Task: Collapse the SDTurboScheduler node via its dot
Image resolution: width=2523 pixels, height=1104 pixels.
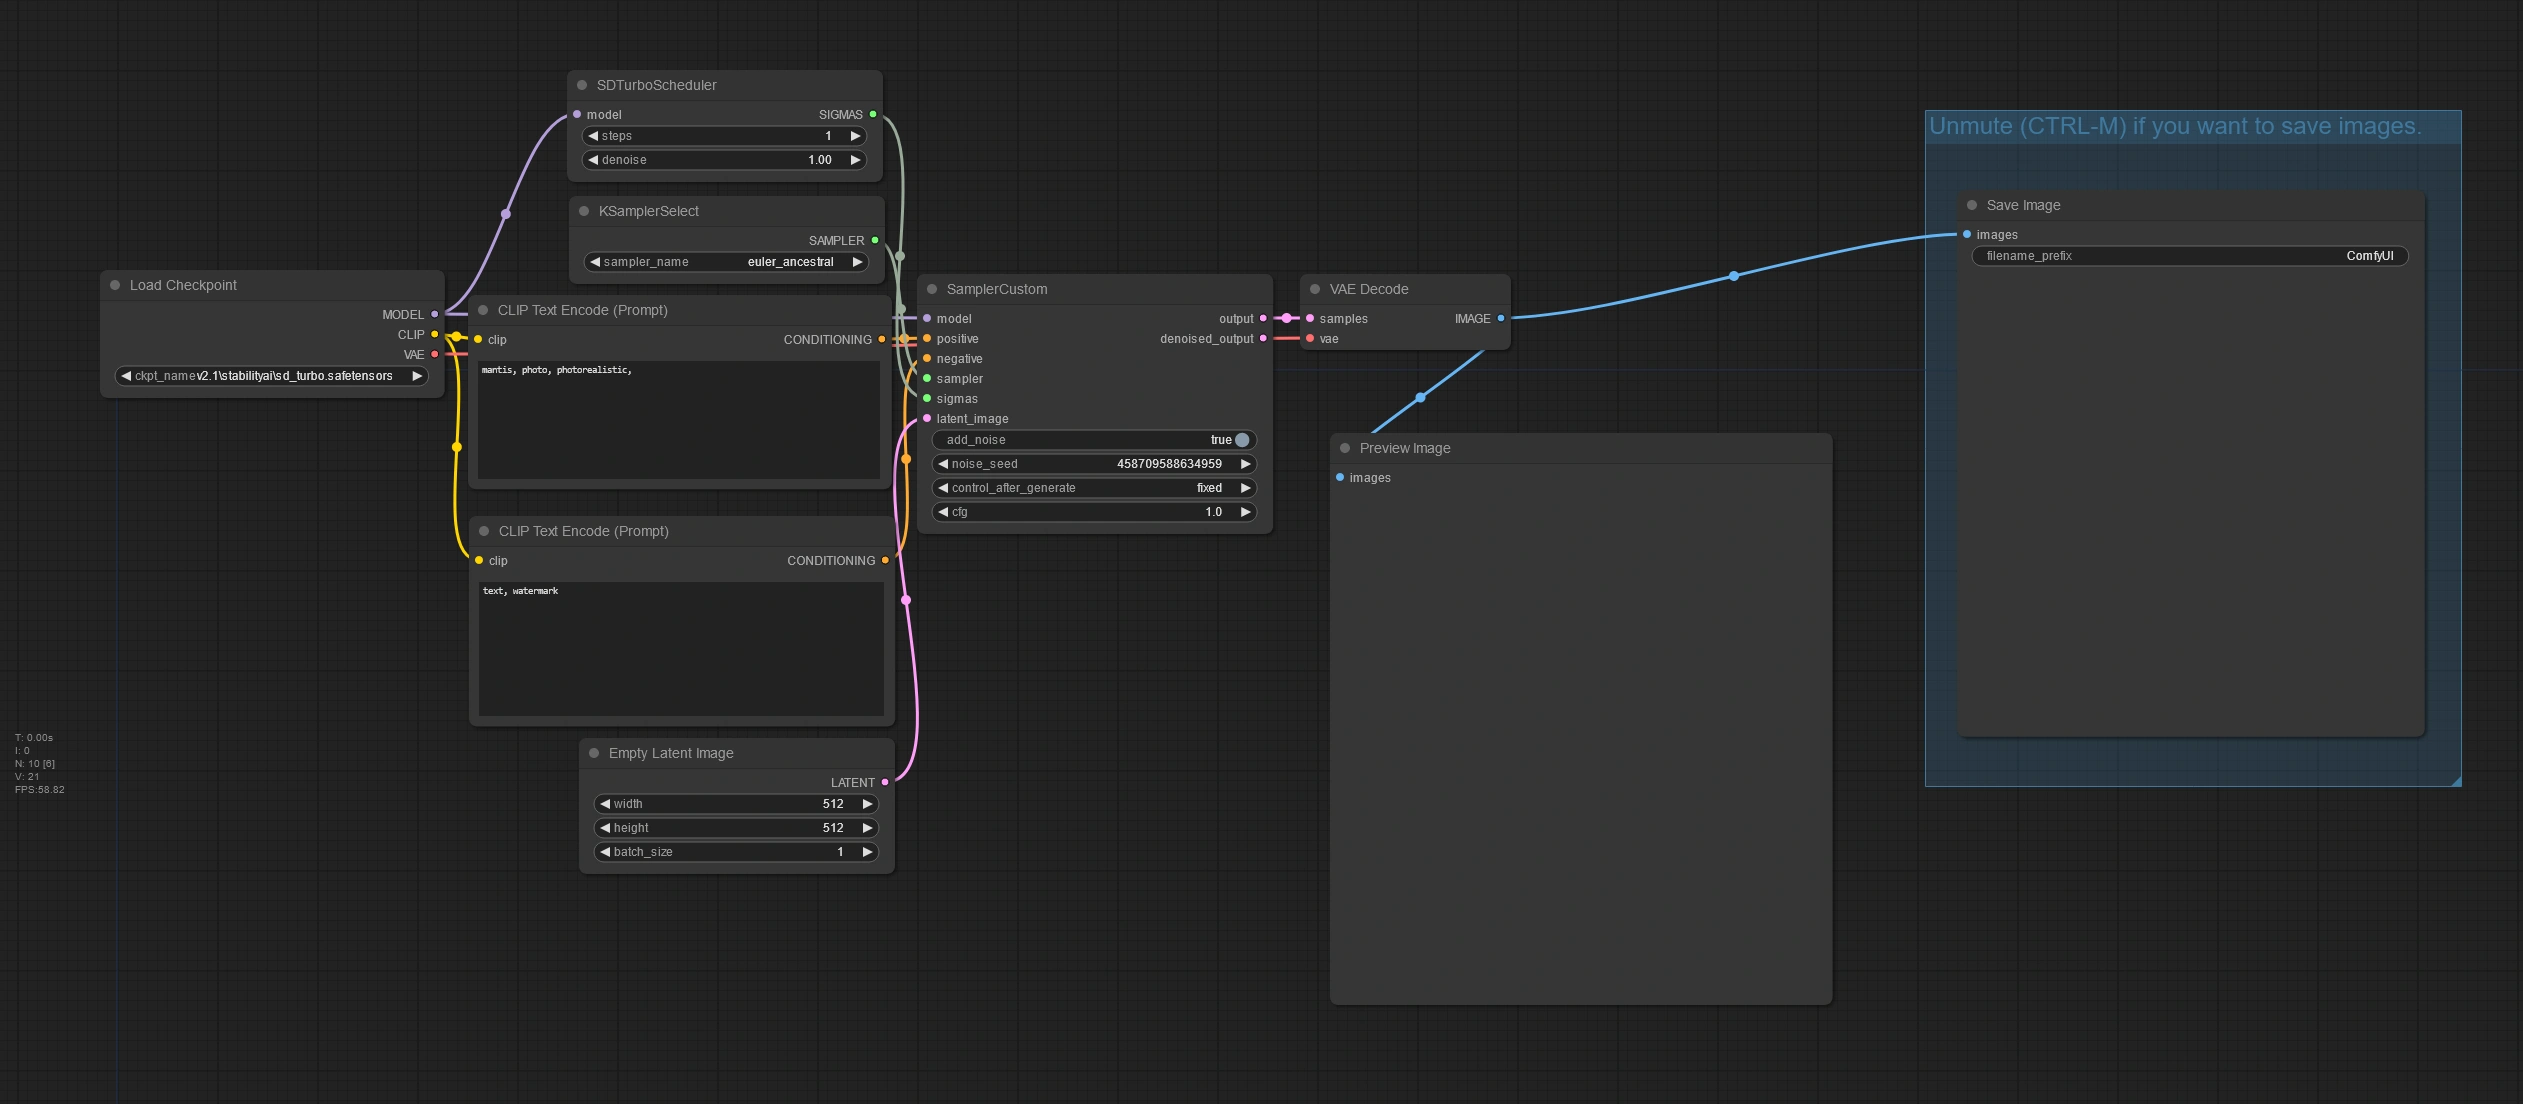Action: [x=582, y=85]
